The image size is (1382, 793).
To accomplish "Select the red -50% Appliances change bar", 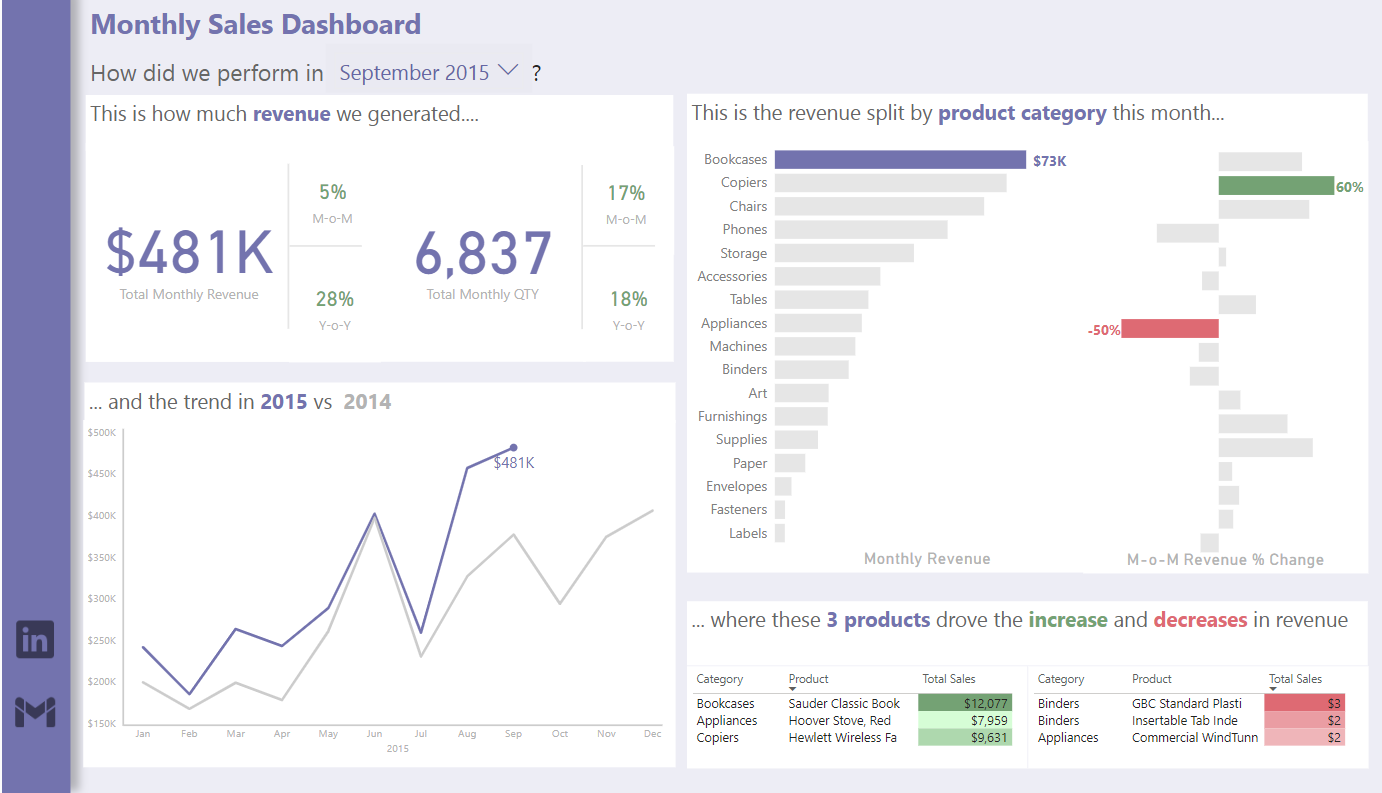I will 1169,329.
